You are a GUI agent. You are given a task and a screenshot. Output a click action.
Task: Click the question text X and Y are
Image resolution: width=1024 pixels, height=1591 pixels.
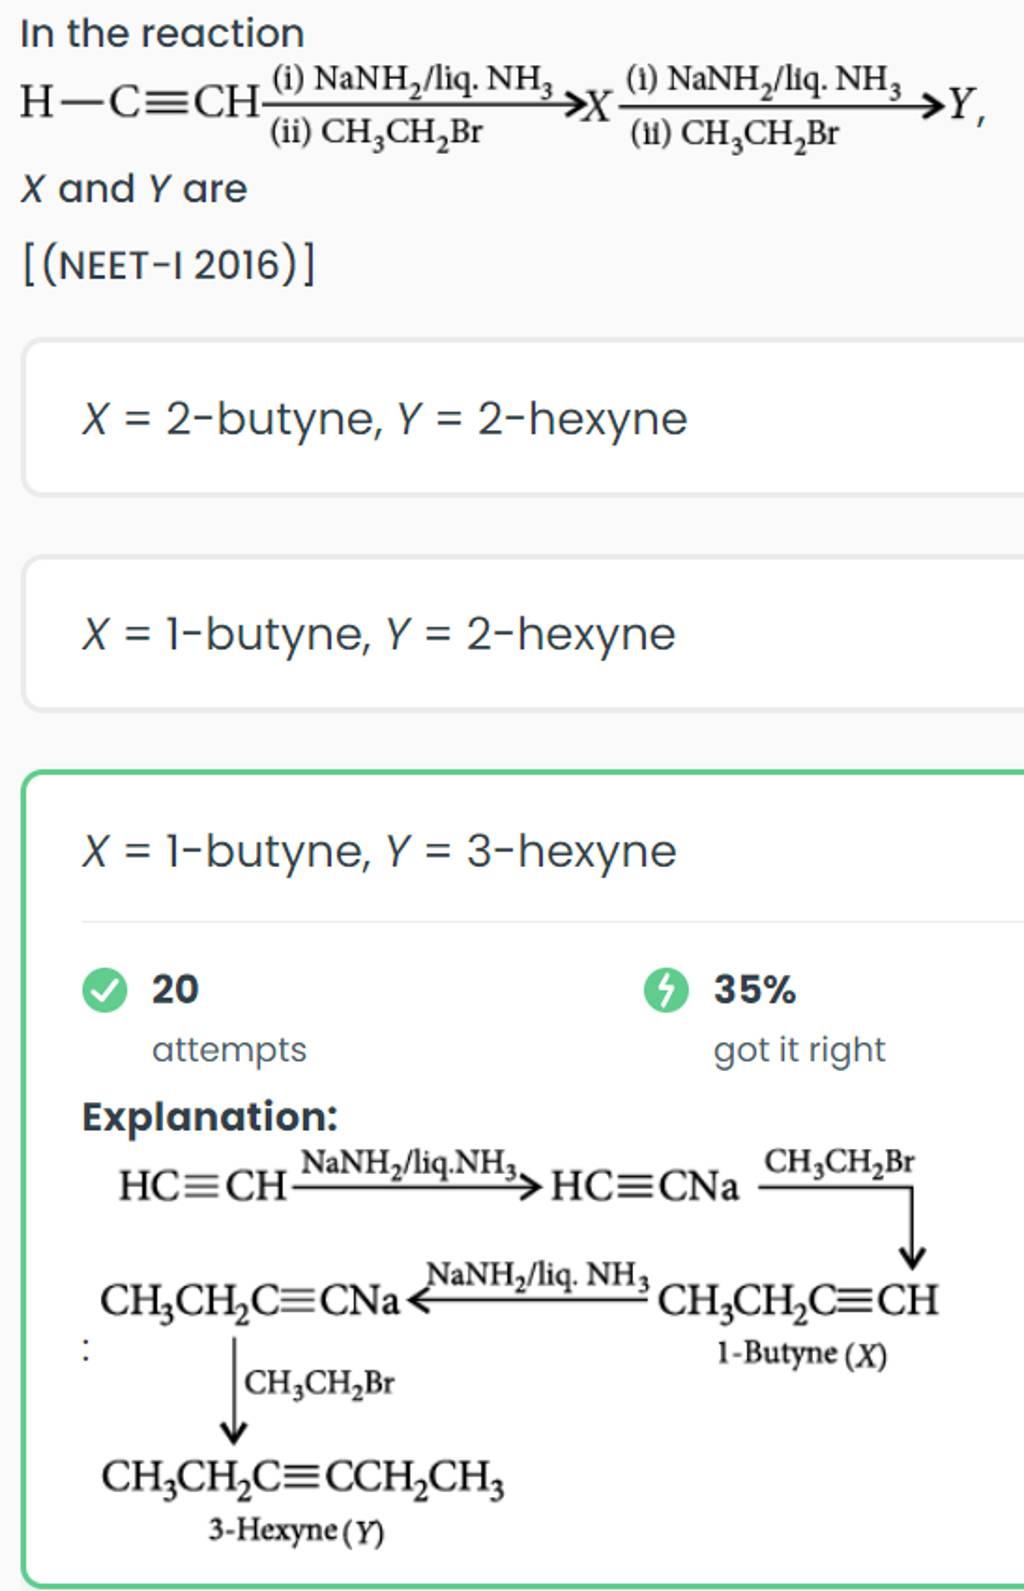coord(133,188)
